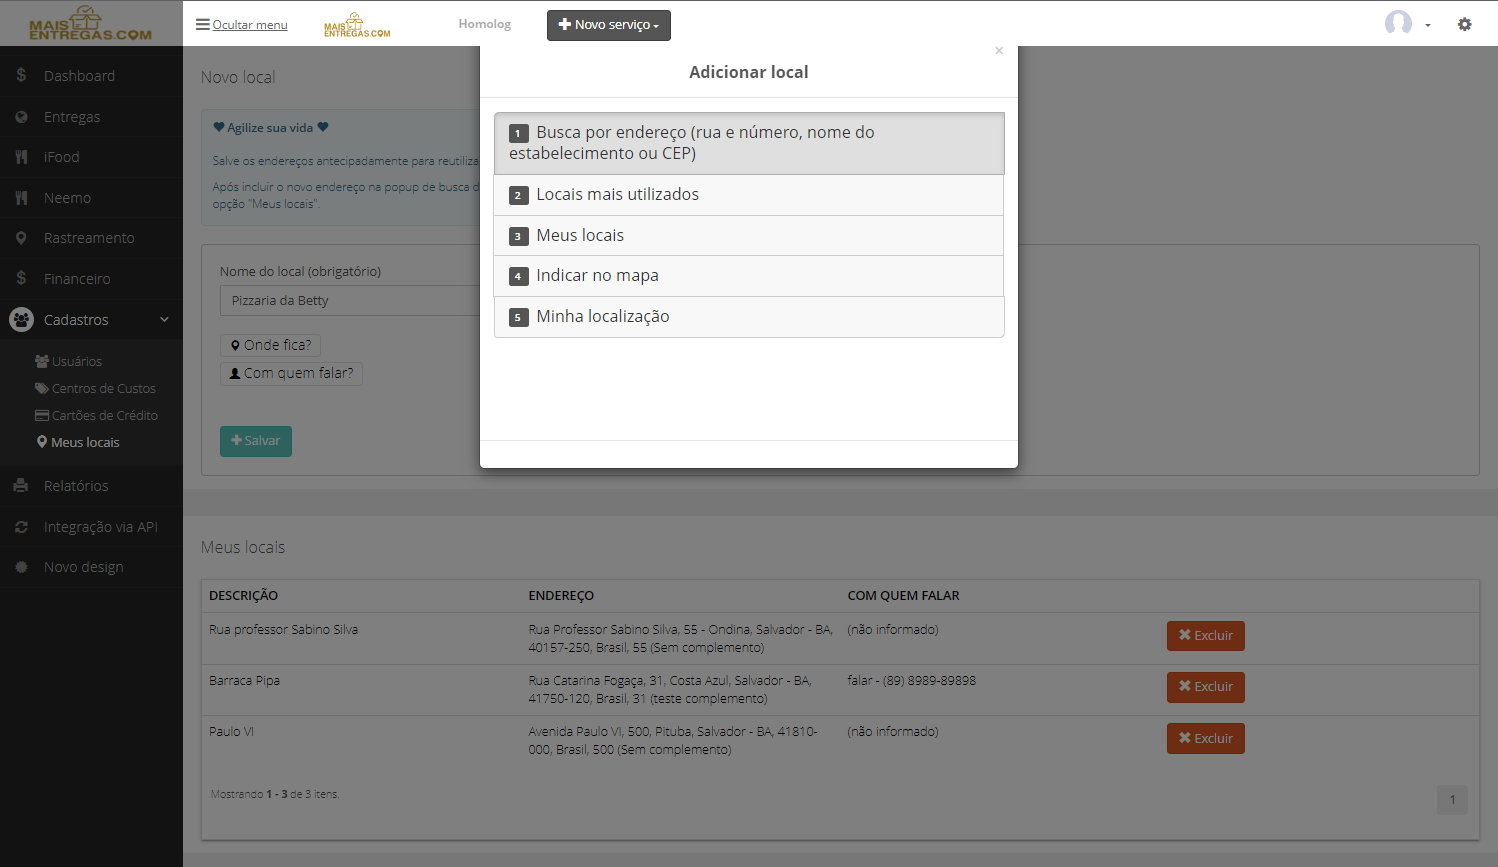The image size is (1498, 867).
Task: Click the Financeiro dollar icon
Action: tap(21, 278)
